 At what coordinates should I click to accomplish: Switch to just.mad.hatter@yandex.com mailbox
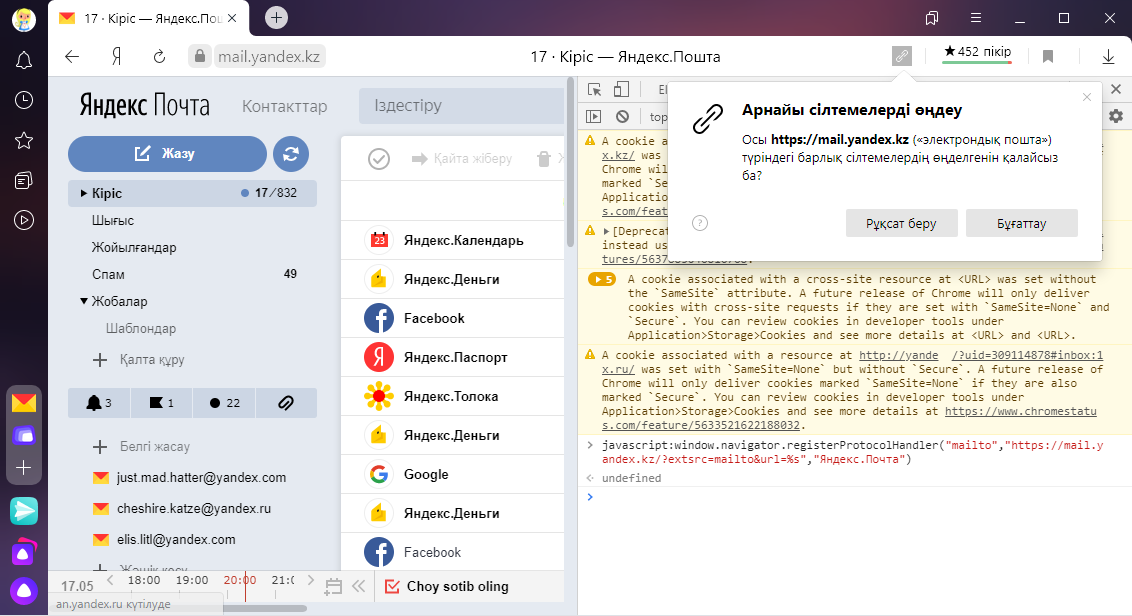[190, 477]
